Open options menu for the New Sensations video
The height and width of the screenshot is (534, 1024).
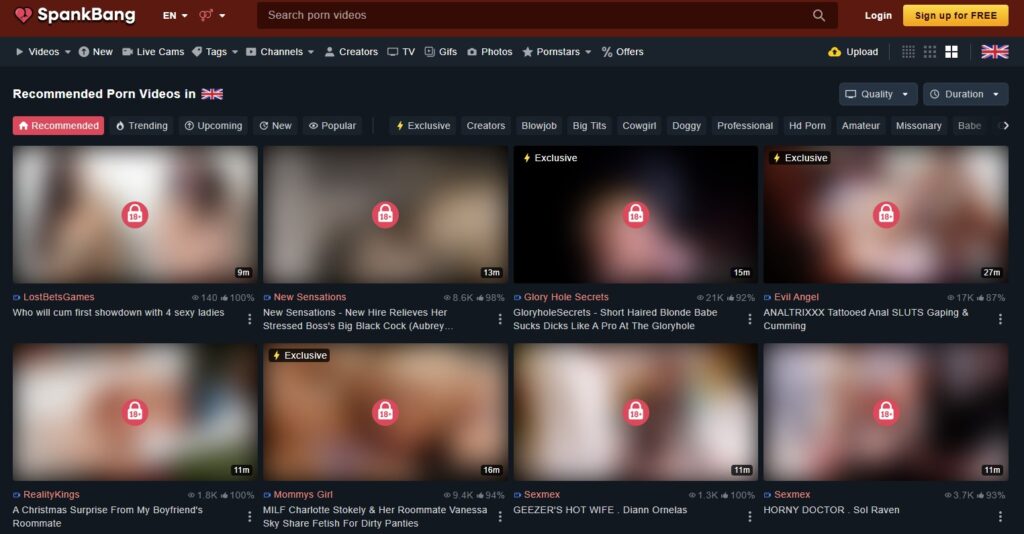pos(500,319)
